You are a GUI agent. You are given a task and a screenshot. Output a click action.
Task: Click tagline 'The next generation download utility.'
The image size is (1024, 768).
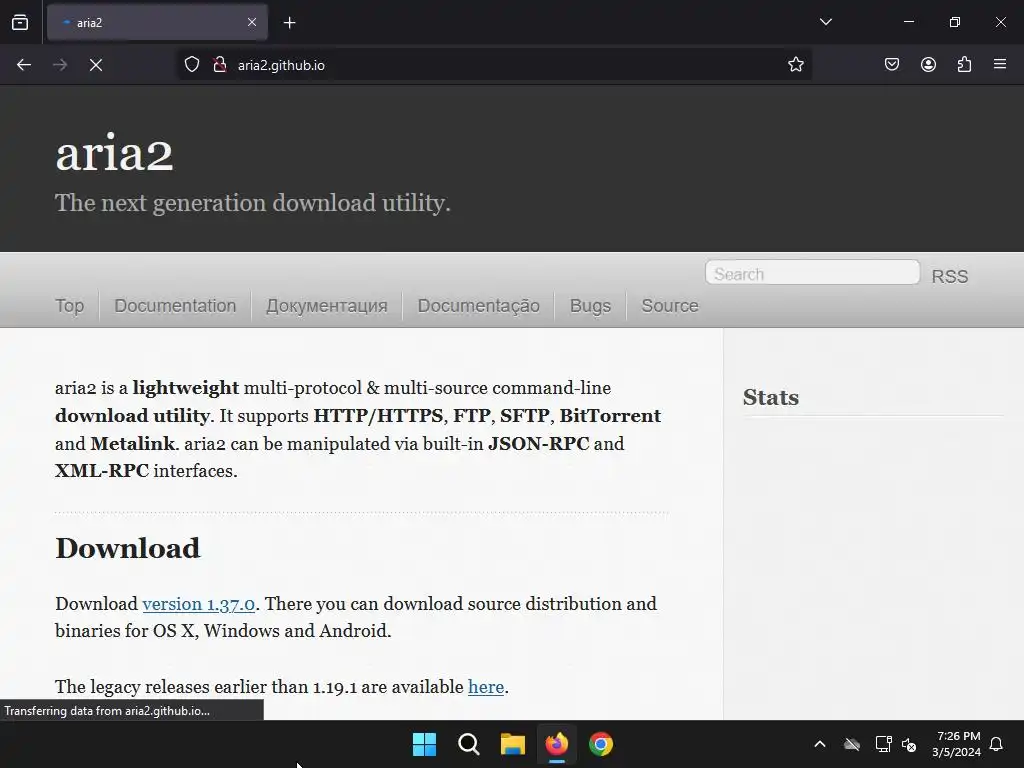[x=253, y=203]
